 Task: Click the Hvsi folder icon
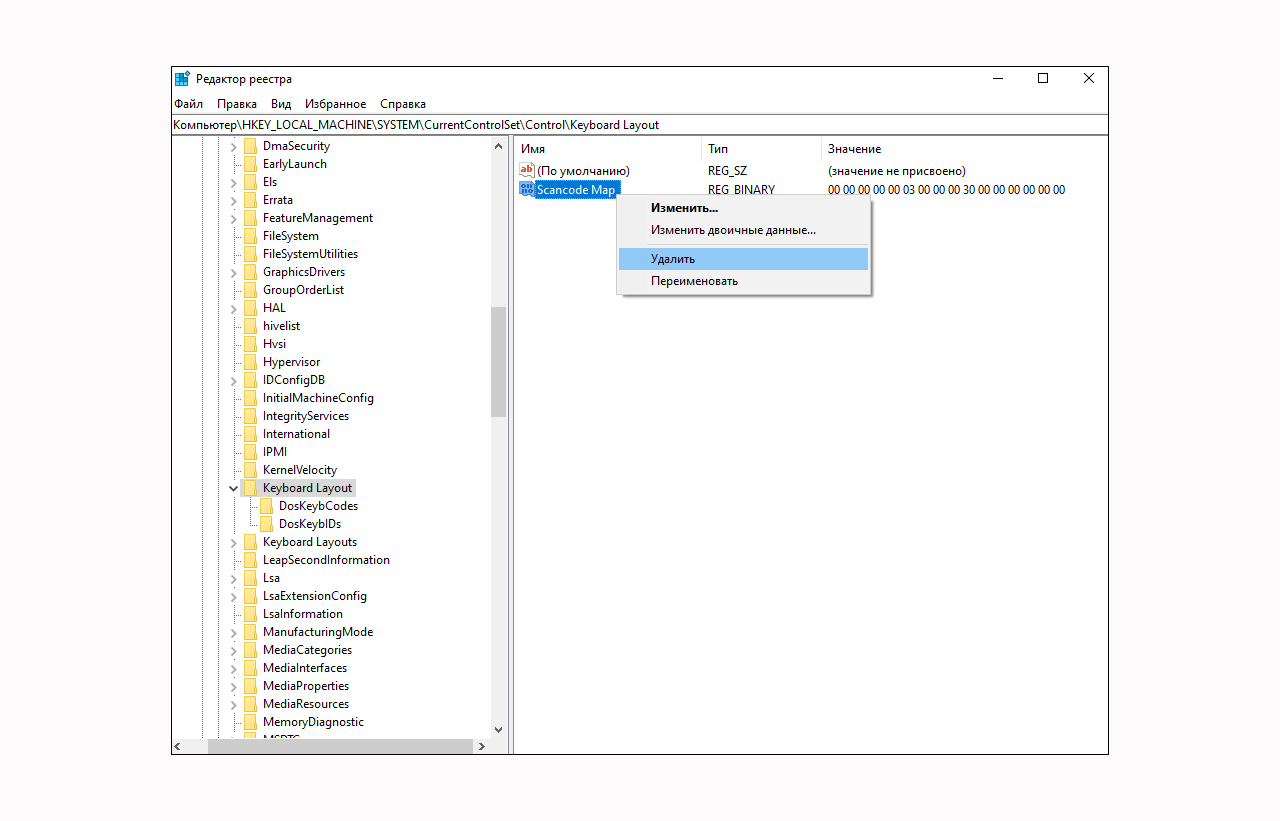click(x=250, y=344)
